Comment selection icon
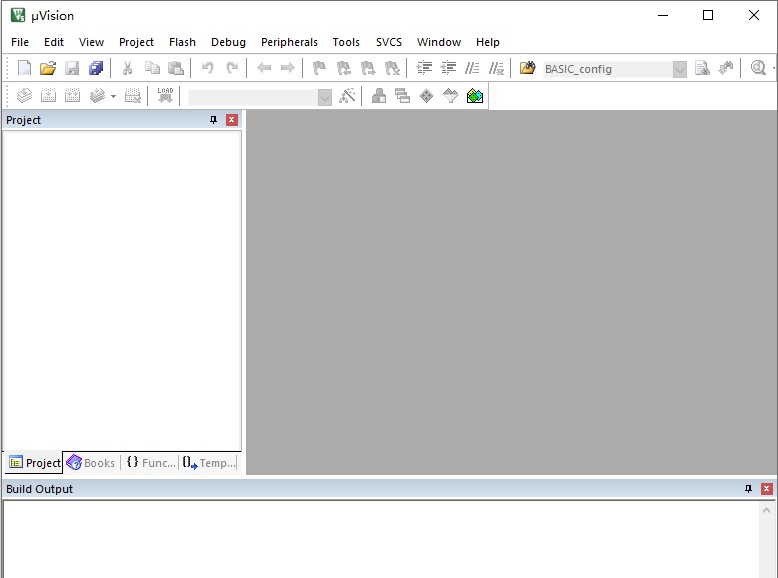This screenshot has height=578, width=778. pos(472,68)
